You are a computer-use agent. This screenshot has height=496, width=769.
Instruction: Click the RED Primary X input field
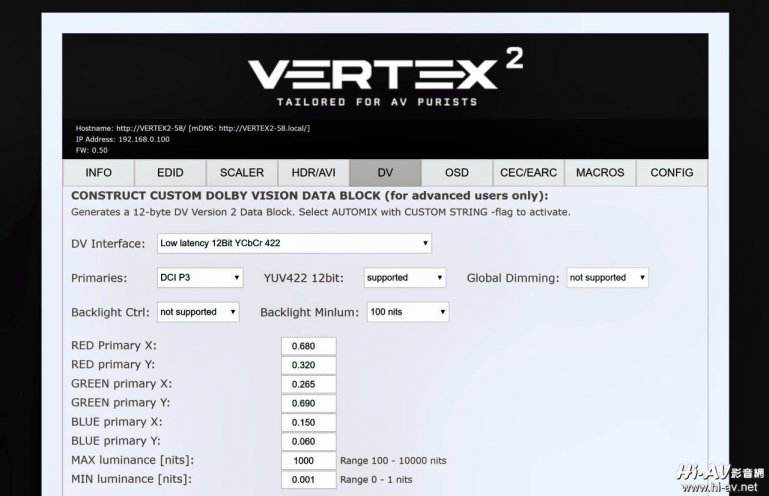click(309, 346)
